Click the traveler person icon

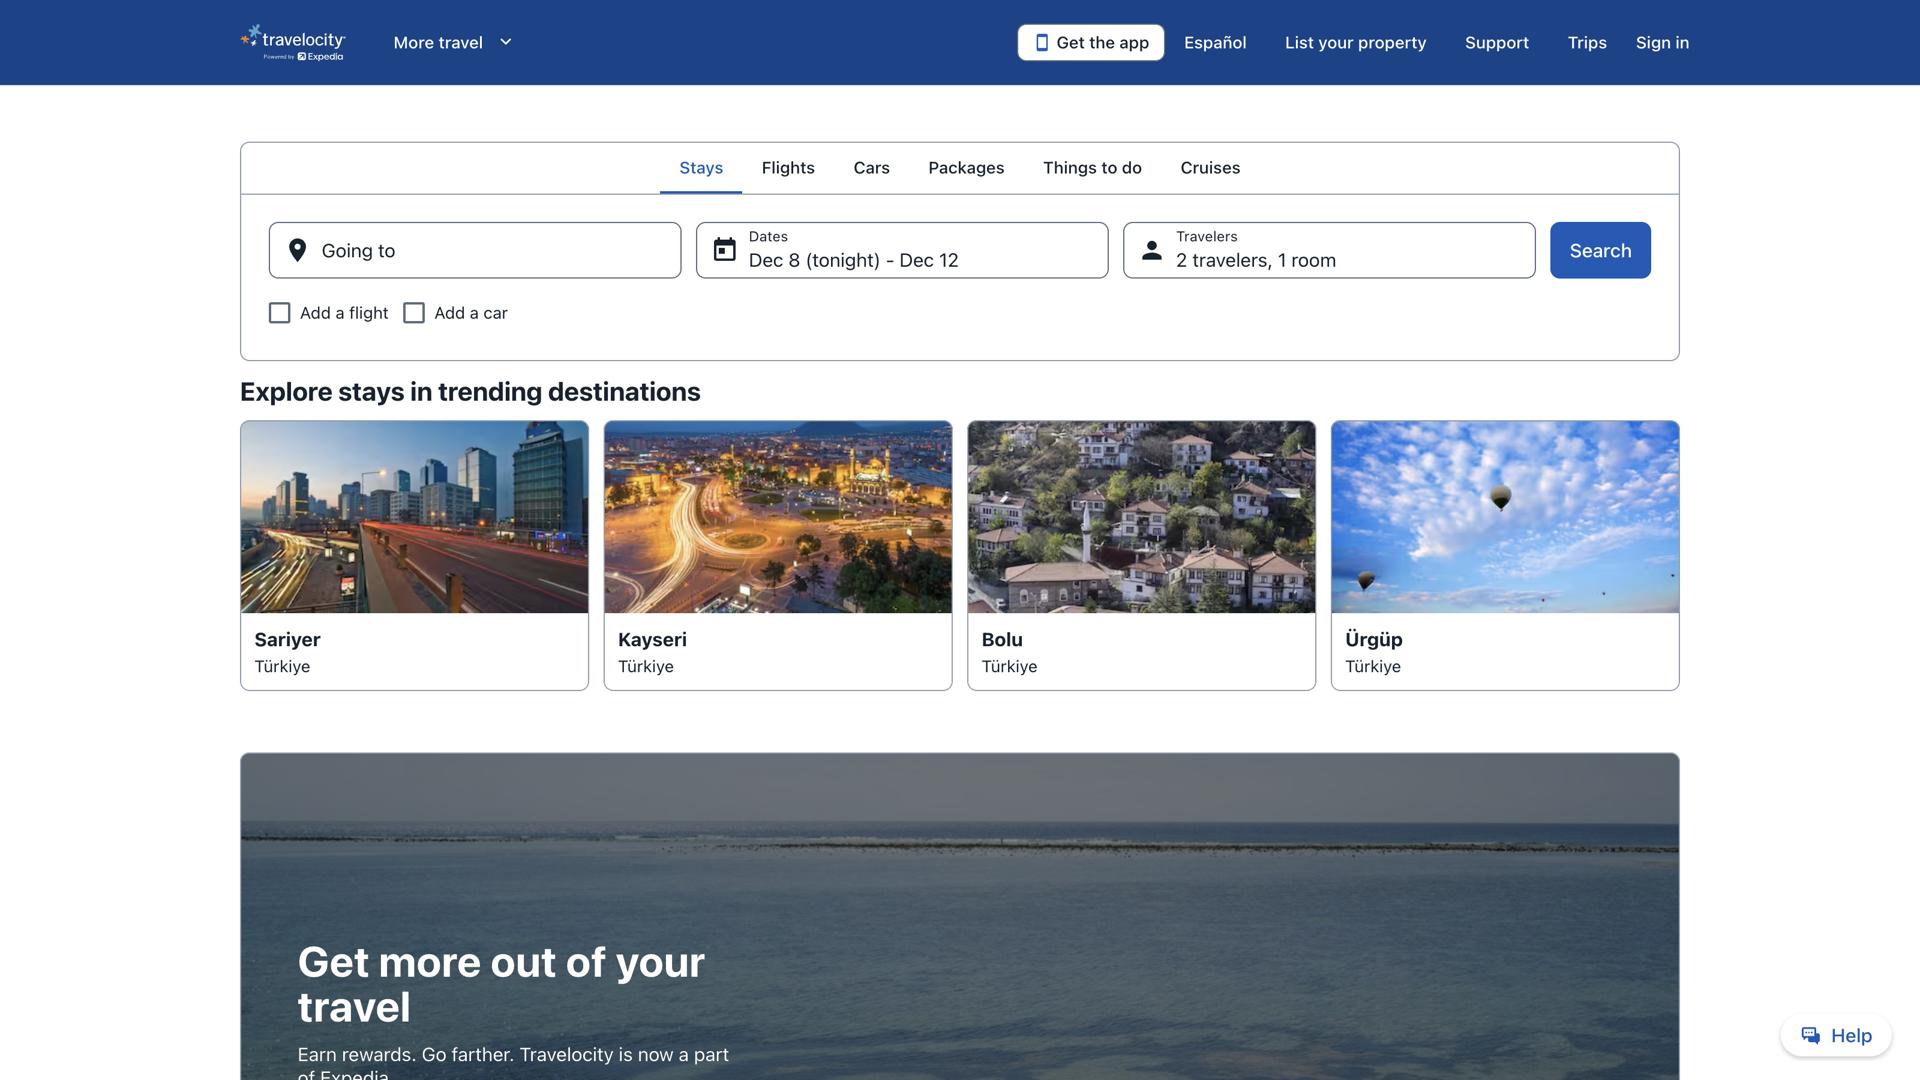coord(1152,250)
